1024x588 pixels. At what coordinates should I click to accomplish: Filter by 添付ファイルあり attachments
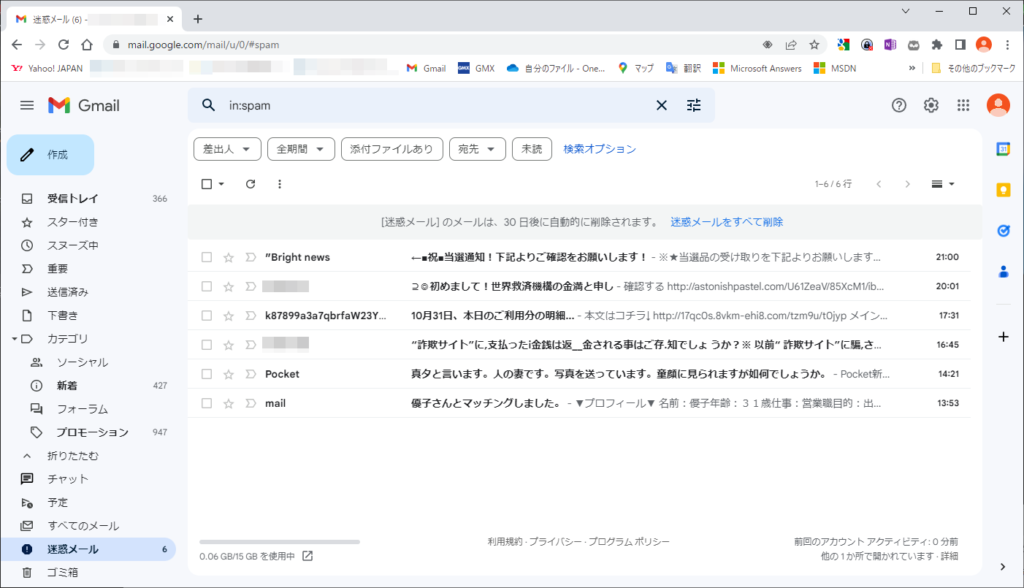pos(392,149)
